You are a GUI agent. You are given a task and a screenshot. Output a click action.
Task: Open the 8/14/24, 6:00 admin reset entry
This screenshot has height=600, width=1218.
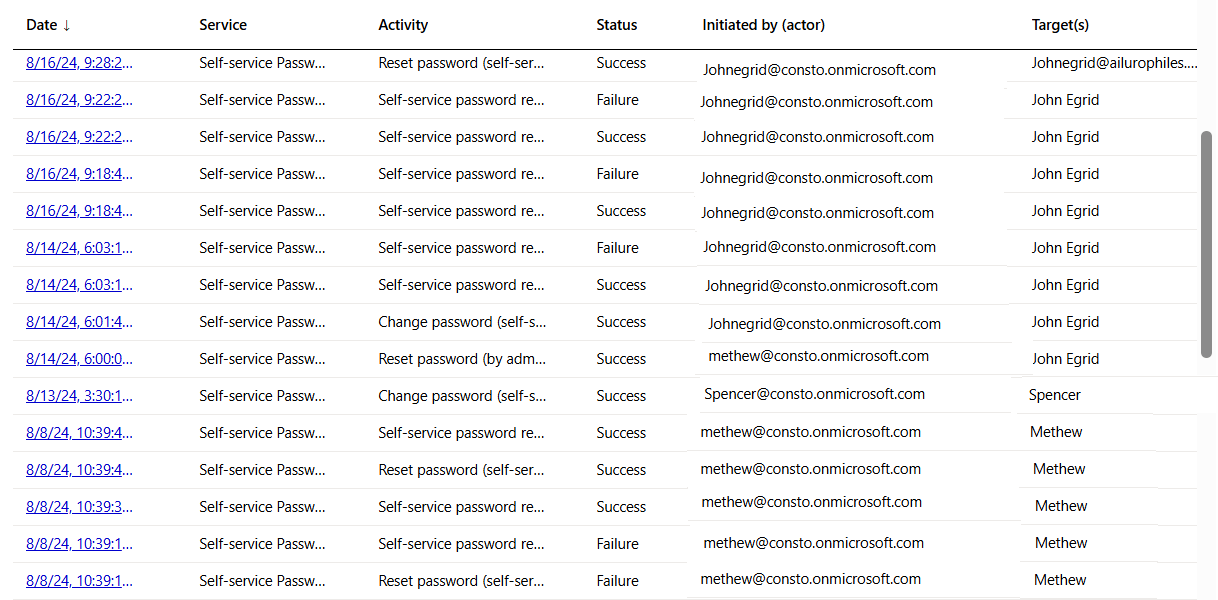point(79,358)
